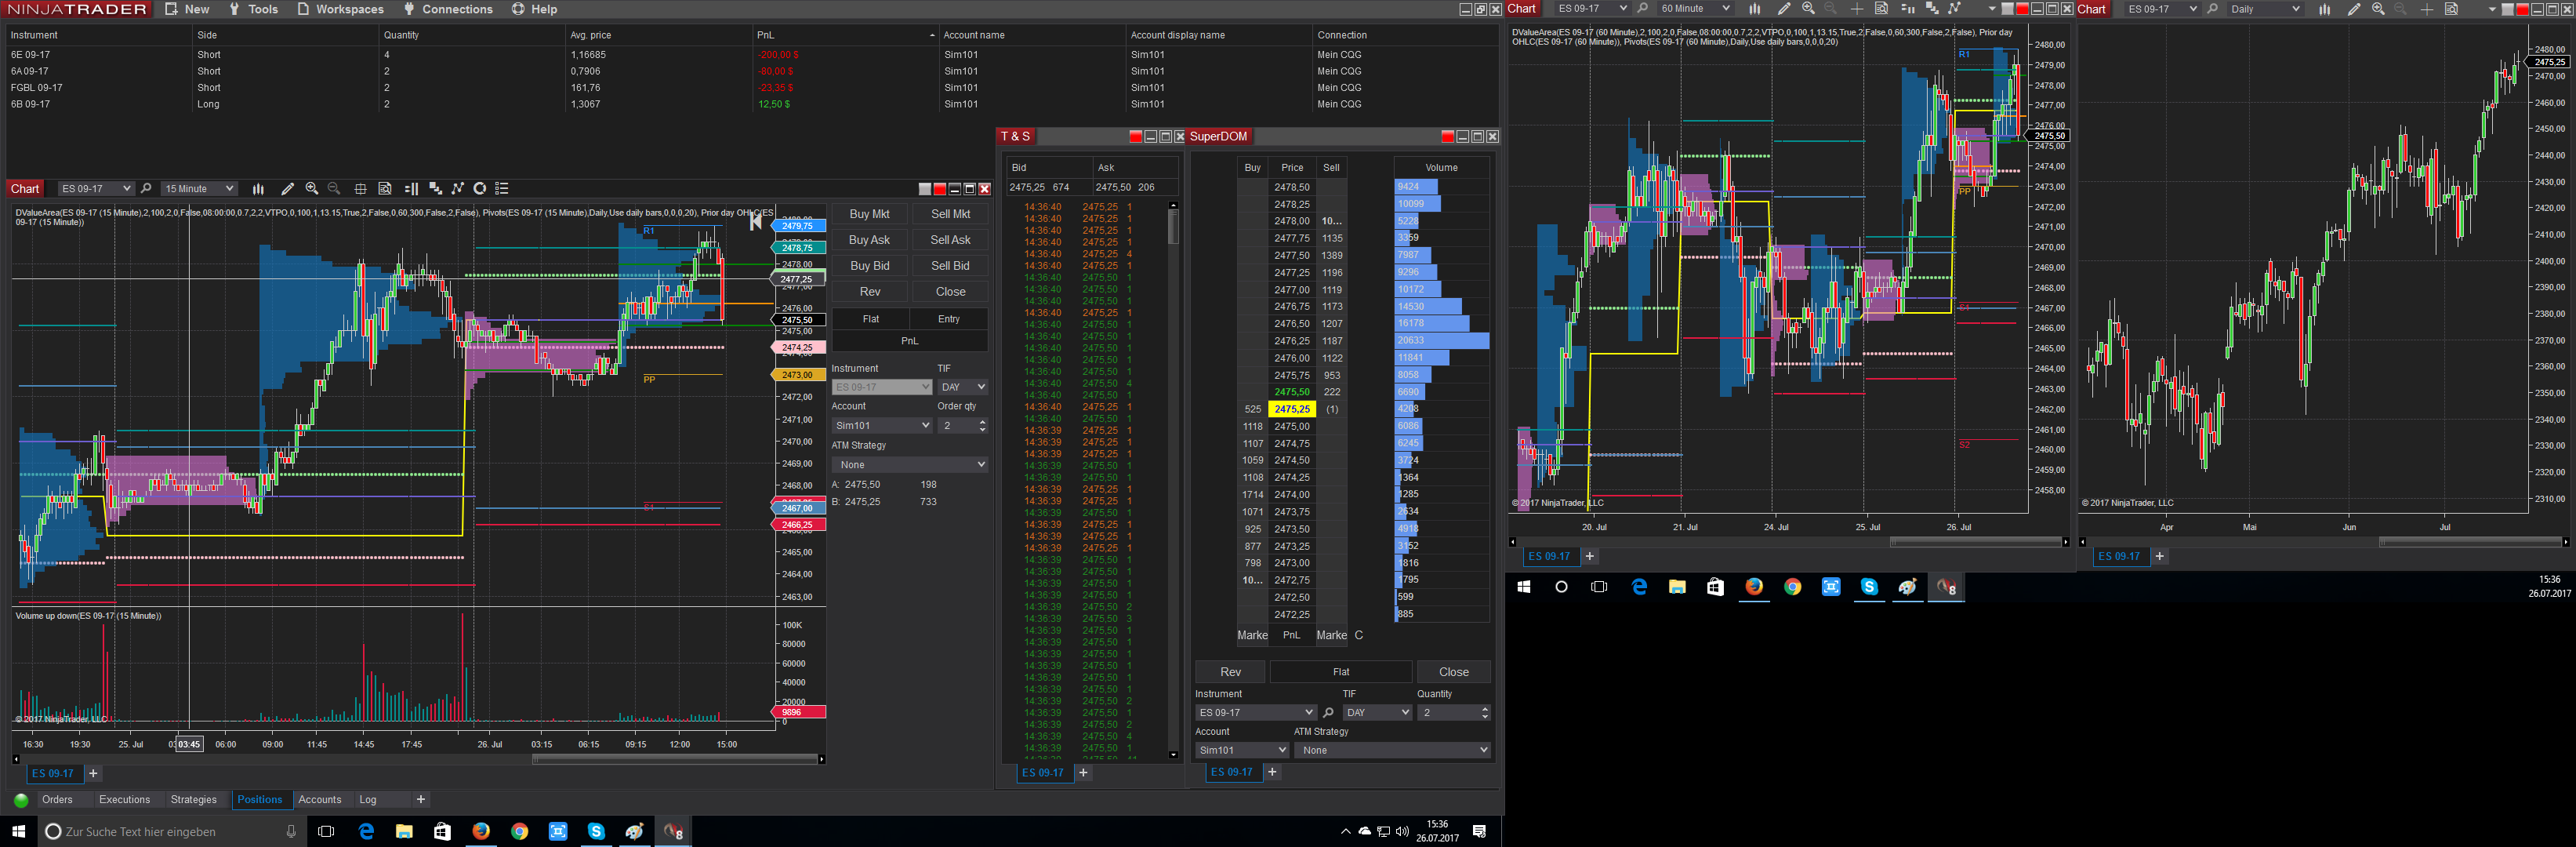The image size is (2576, 847).
Task: Open TIF DAY dropdown in Chart Trader
Action: coord(962,387)
